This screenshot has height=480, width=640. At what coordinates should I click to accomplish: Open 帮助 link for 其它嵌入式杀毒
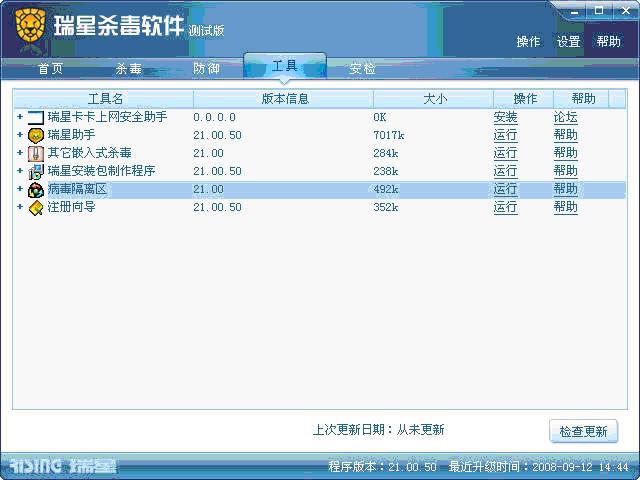565,153
